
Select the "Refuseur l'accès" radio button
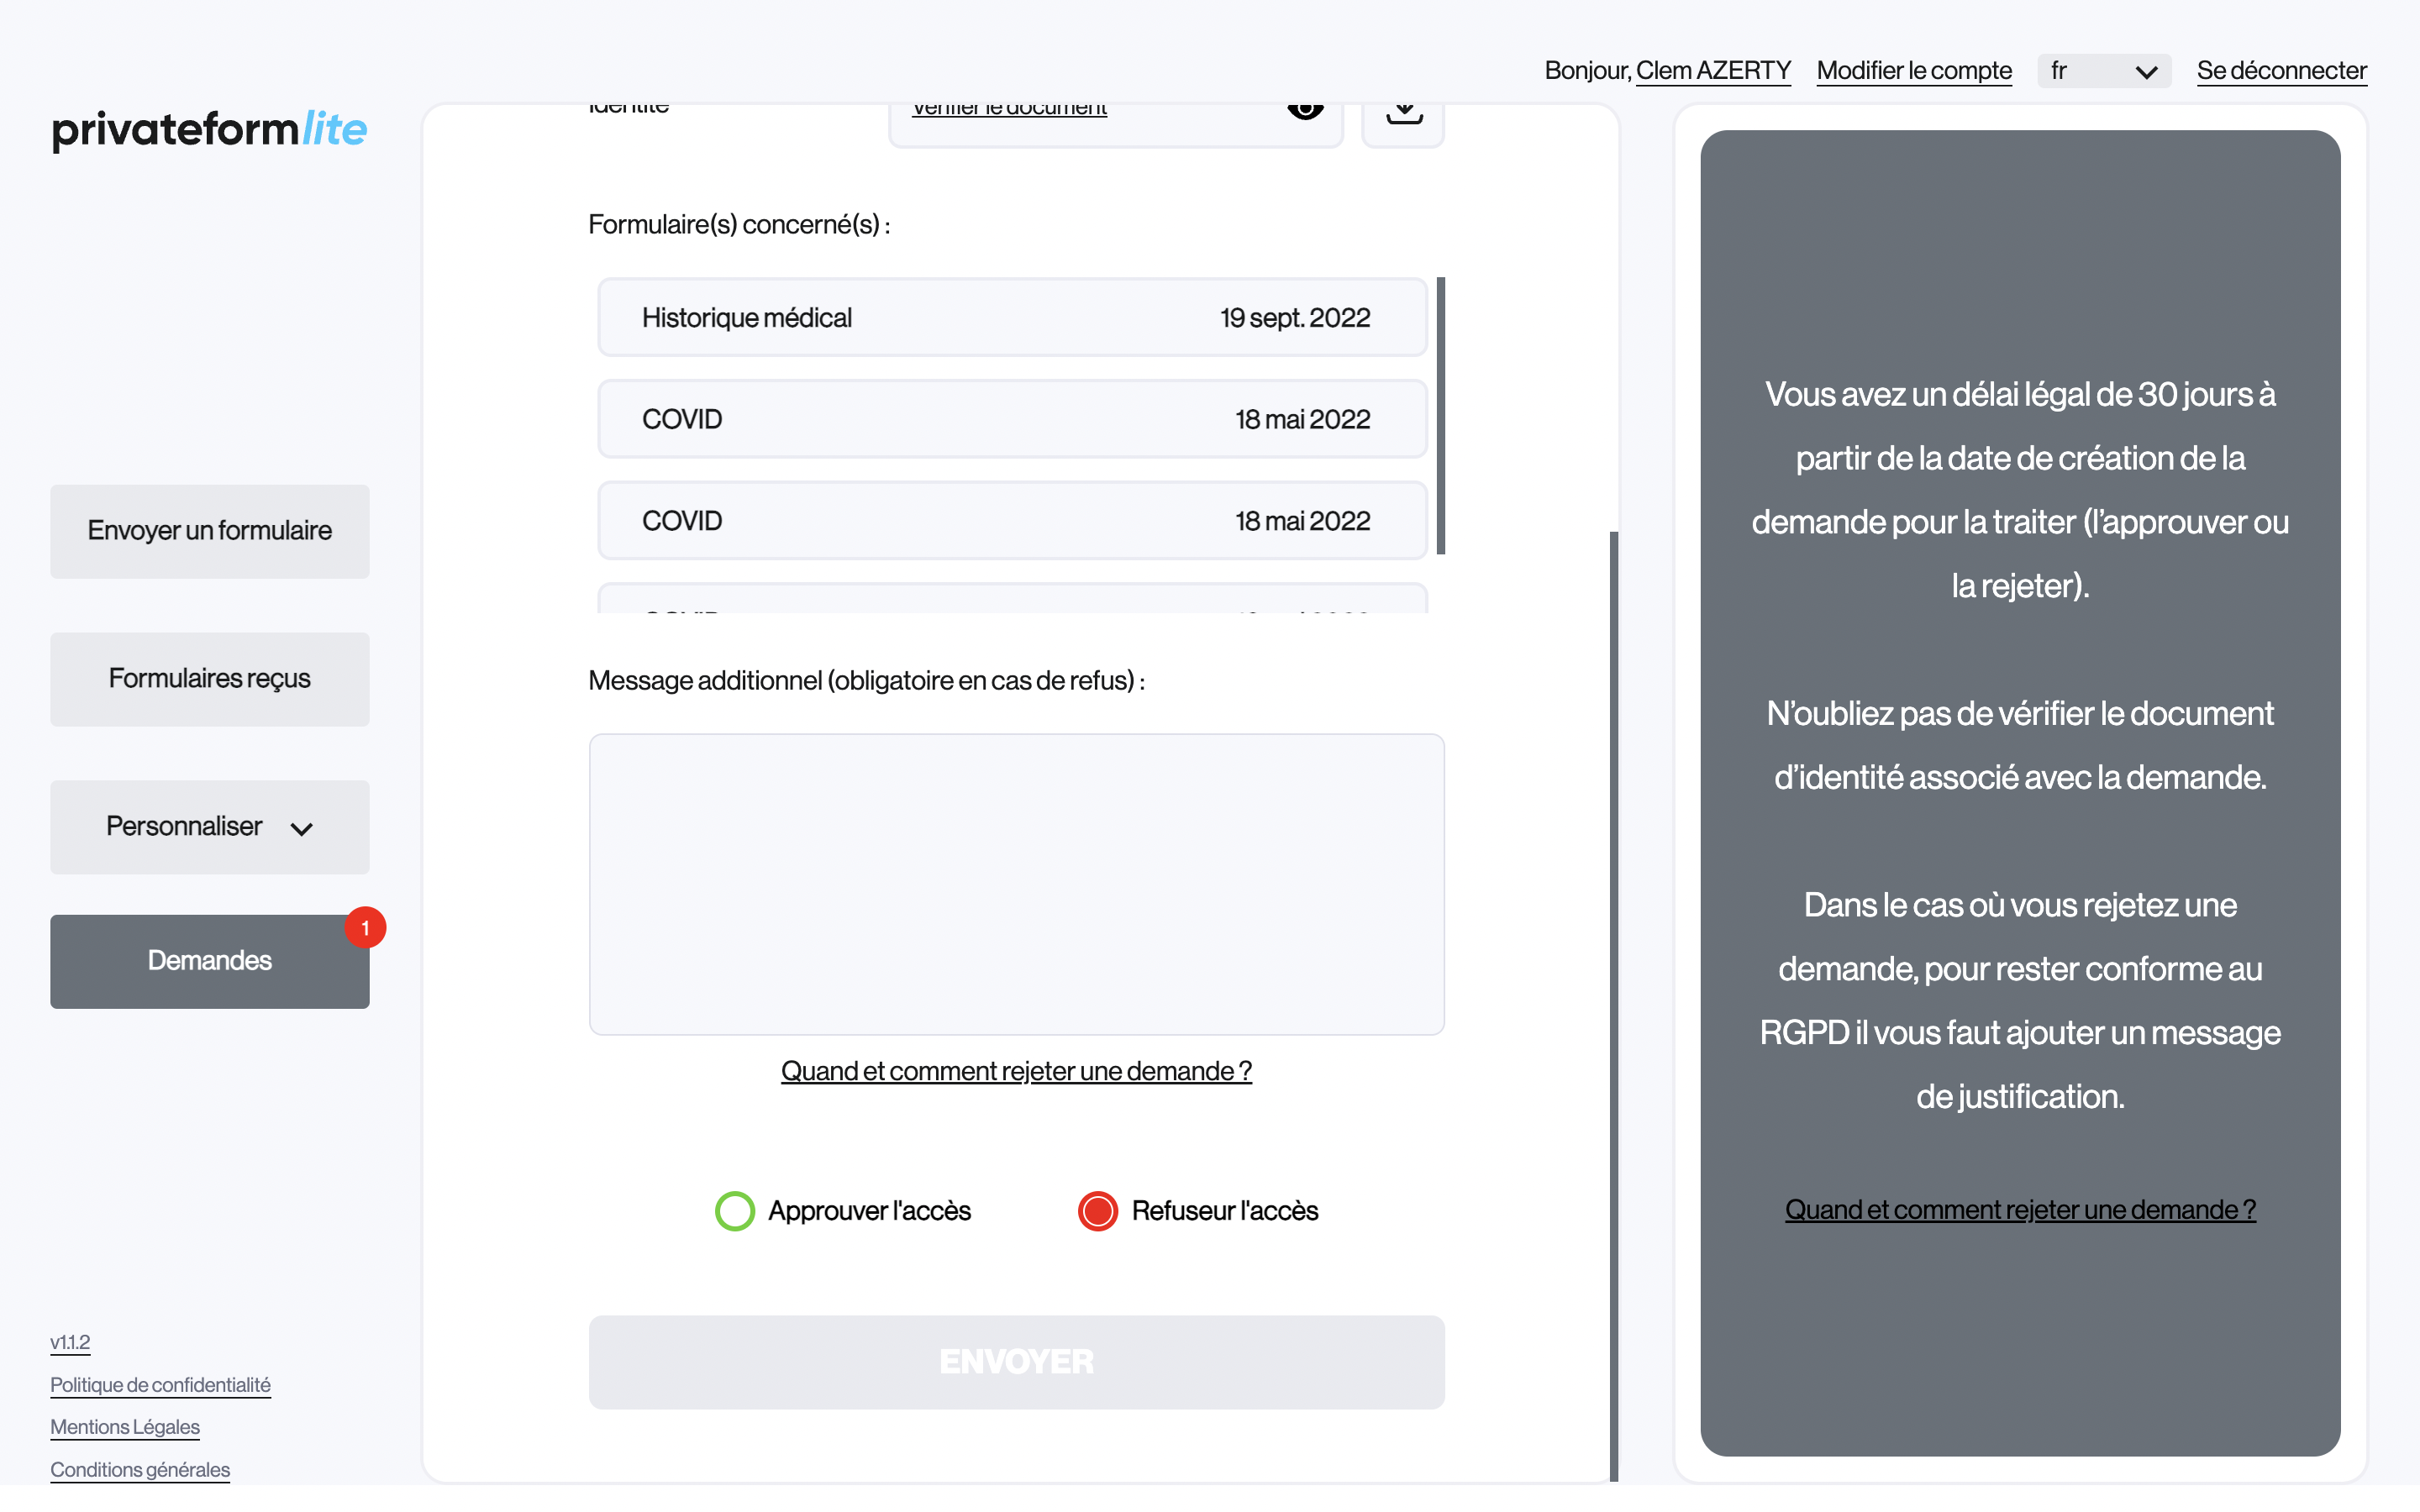(x=1099, y=1211)
